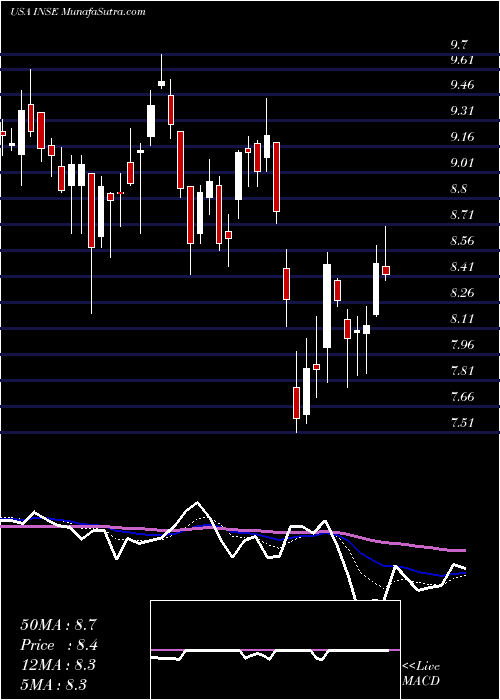The width and height of the screenshot is (500, 700).
Task: Click the lowest red candlestick near 7.66
Action: [296, 403]
